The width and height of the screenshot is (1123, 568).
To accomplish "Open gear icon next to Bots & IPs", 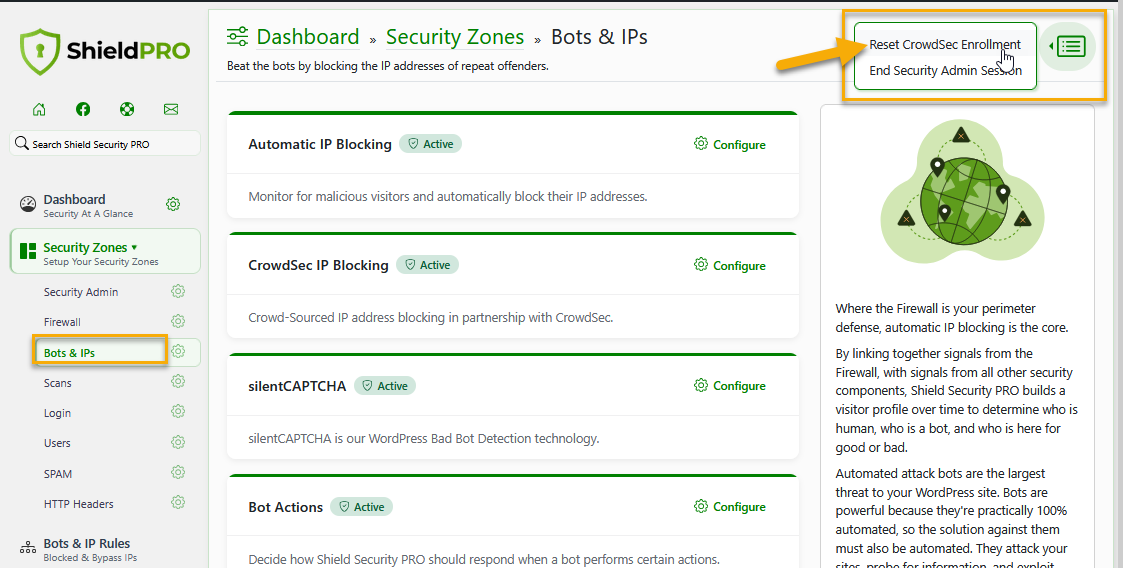I will point(178,351).
